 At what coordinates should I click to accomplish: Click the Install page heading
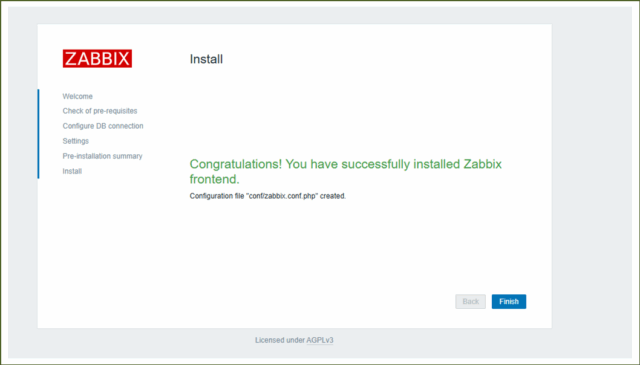[206, 59]
